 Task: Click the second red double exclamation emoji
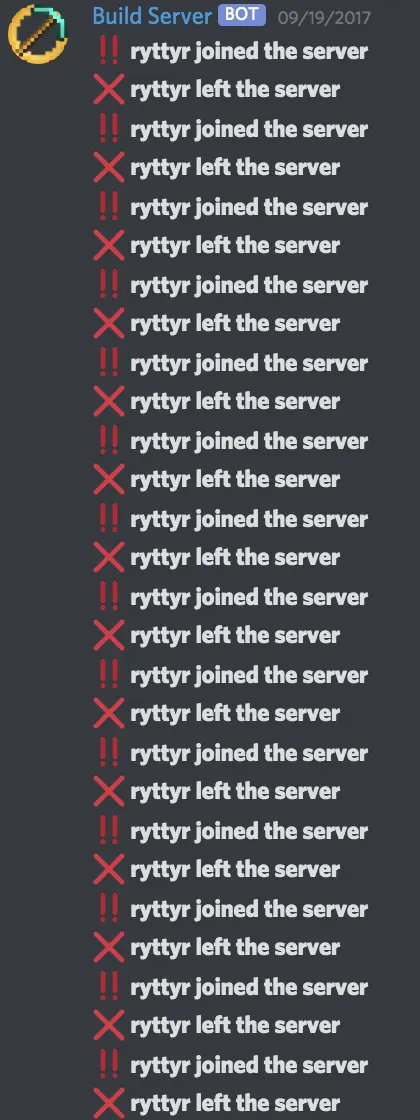[x=109, y=129]
